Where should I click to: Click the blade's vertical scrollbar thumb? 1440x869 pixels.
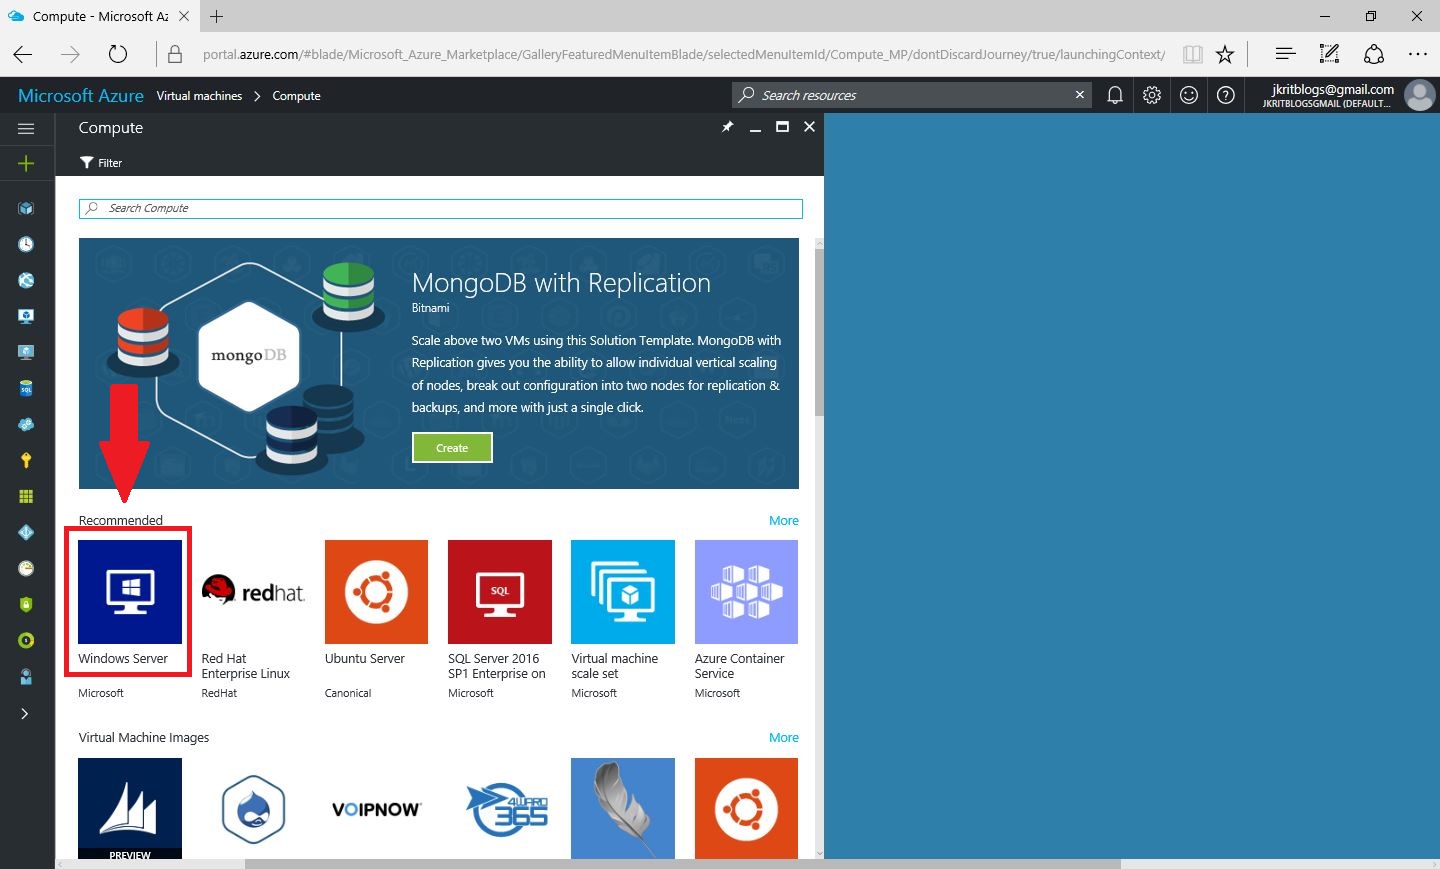click(819, 331)
